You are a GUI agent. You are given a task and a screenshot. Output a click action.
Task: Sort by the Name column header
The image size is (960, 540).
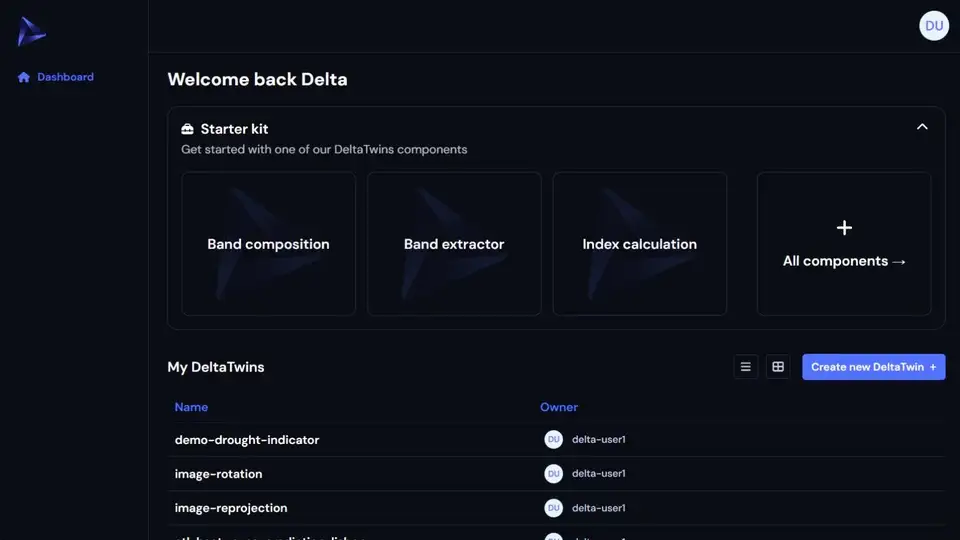point(191,407)
